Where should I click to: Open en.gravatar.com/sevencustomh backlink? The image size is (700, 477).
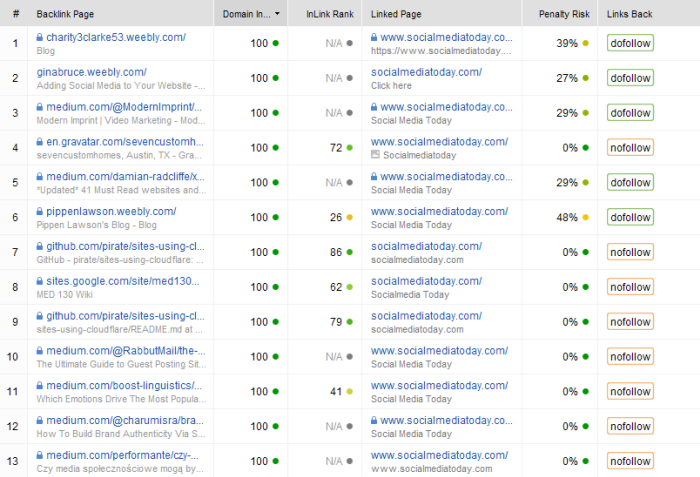click(125, 142)
